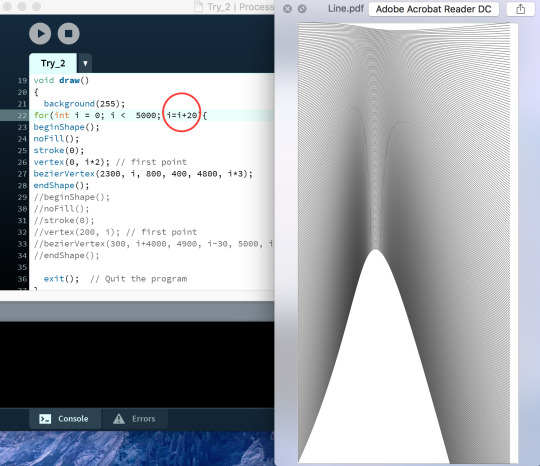Click the second round preview control button

point(302,9)
